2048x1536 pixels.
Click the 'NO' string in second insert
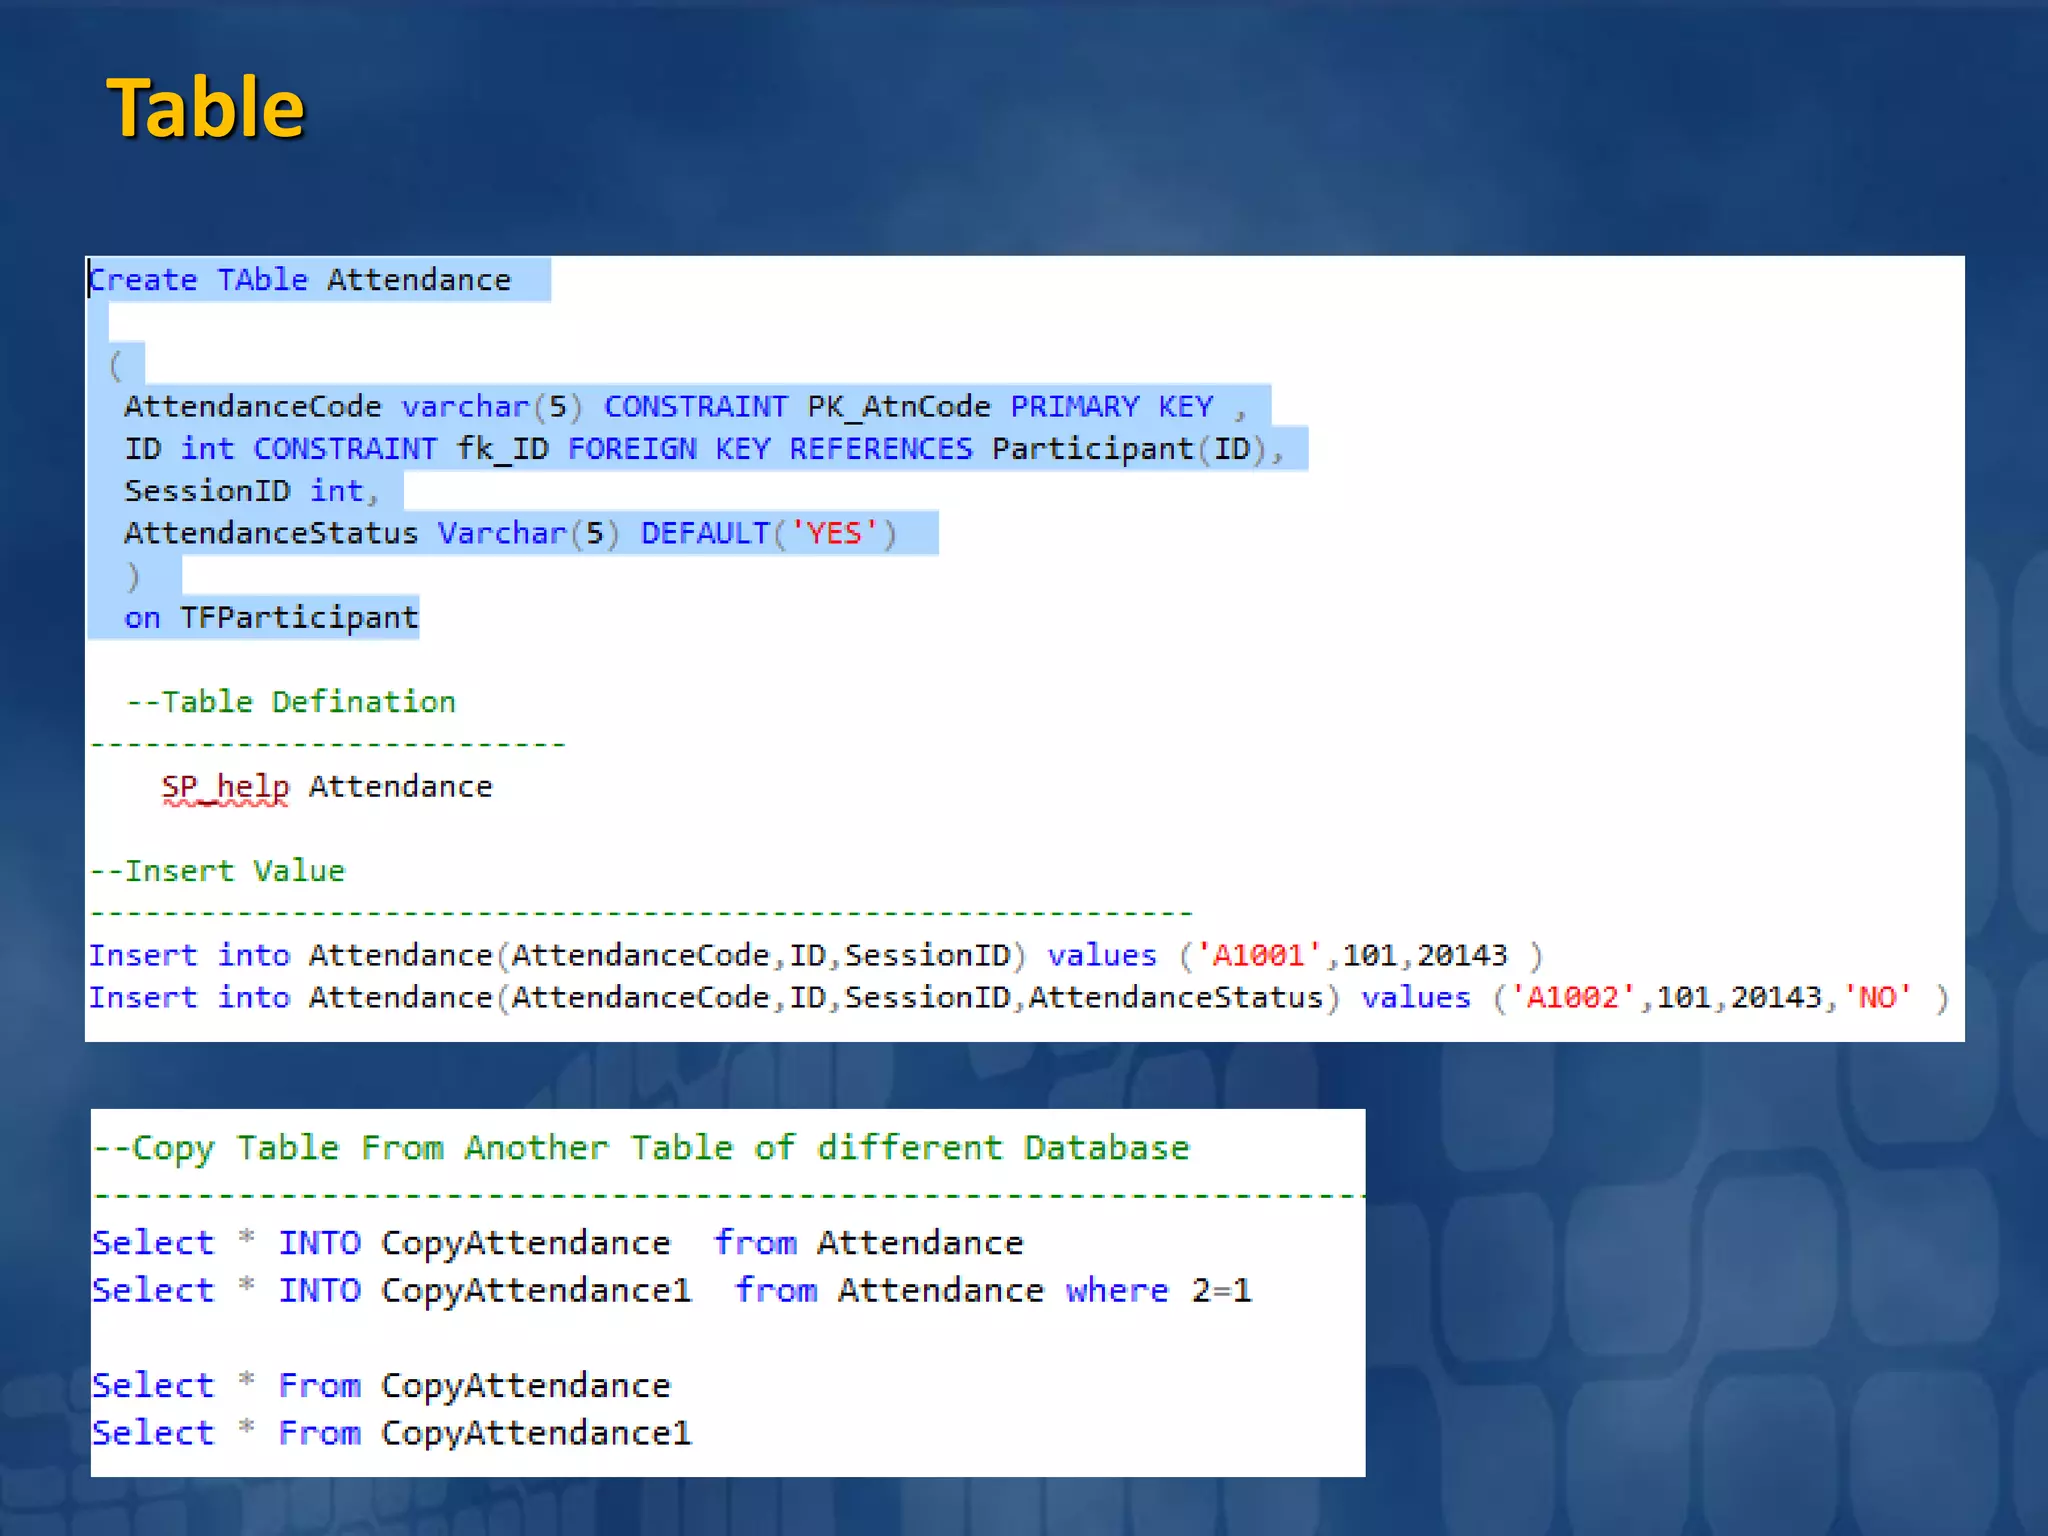point(1877,998)
